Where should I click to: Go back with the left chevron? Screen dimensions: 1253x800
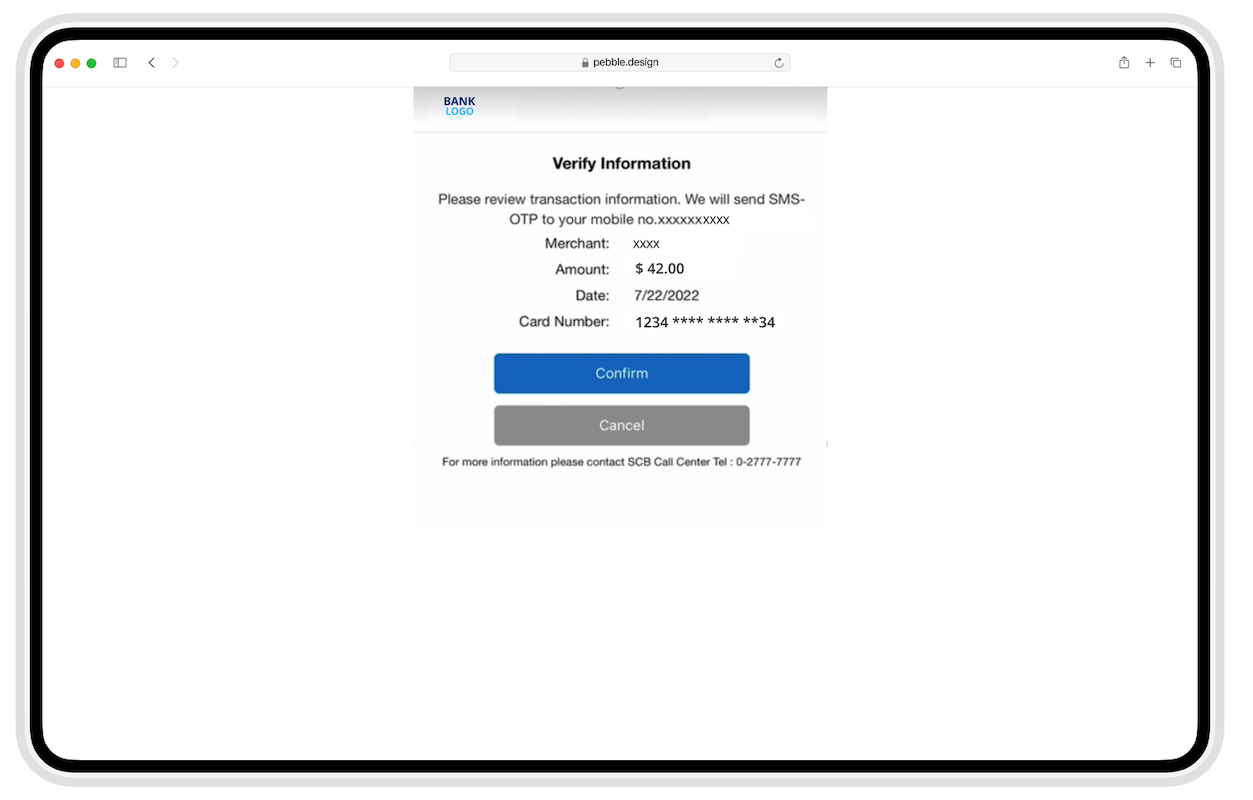point(152,63)
